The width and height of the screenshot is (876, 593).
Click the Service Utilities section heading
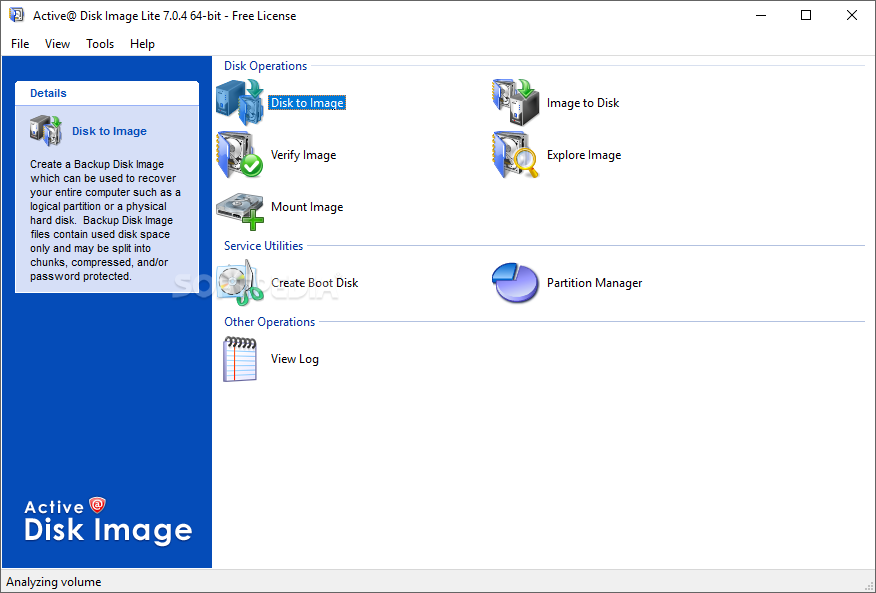tap(263, 246)
